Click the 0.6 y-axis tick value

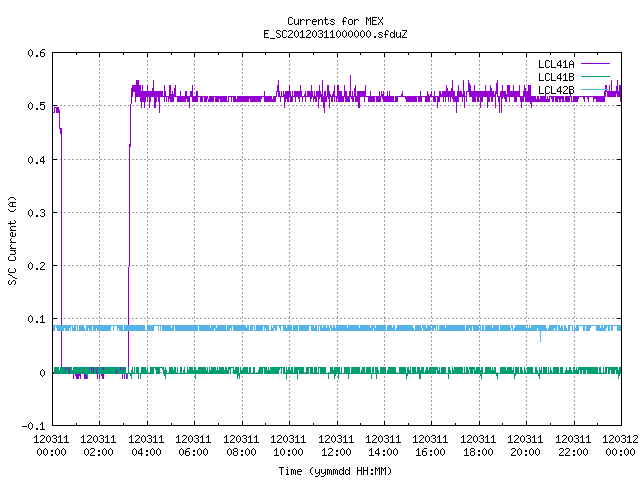coord(36,53)
